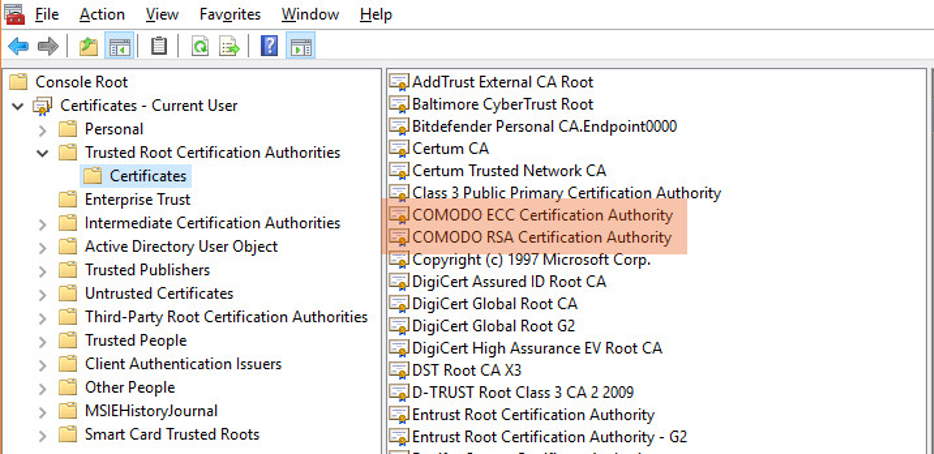Click certificate icon beside DST Root CA X3
The height and width of the screenshot is (454, 934).
coord(399,371)
